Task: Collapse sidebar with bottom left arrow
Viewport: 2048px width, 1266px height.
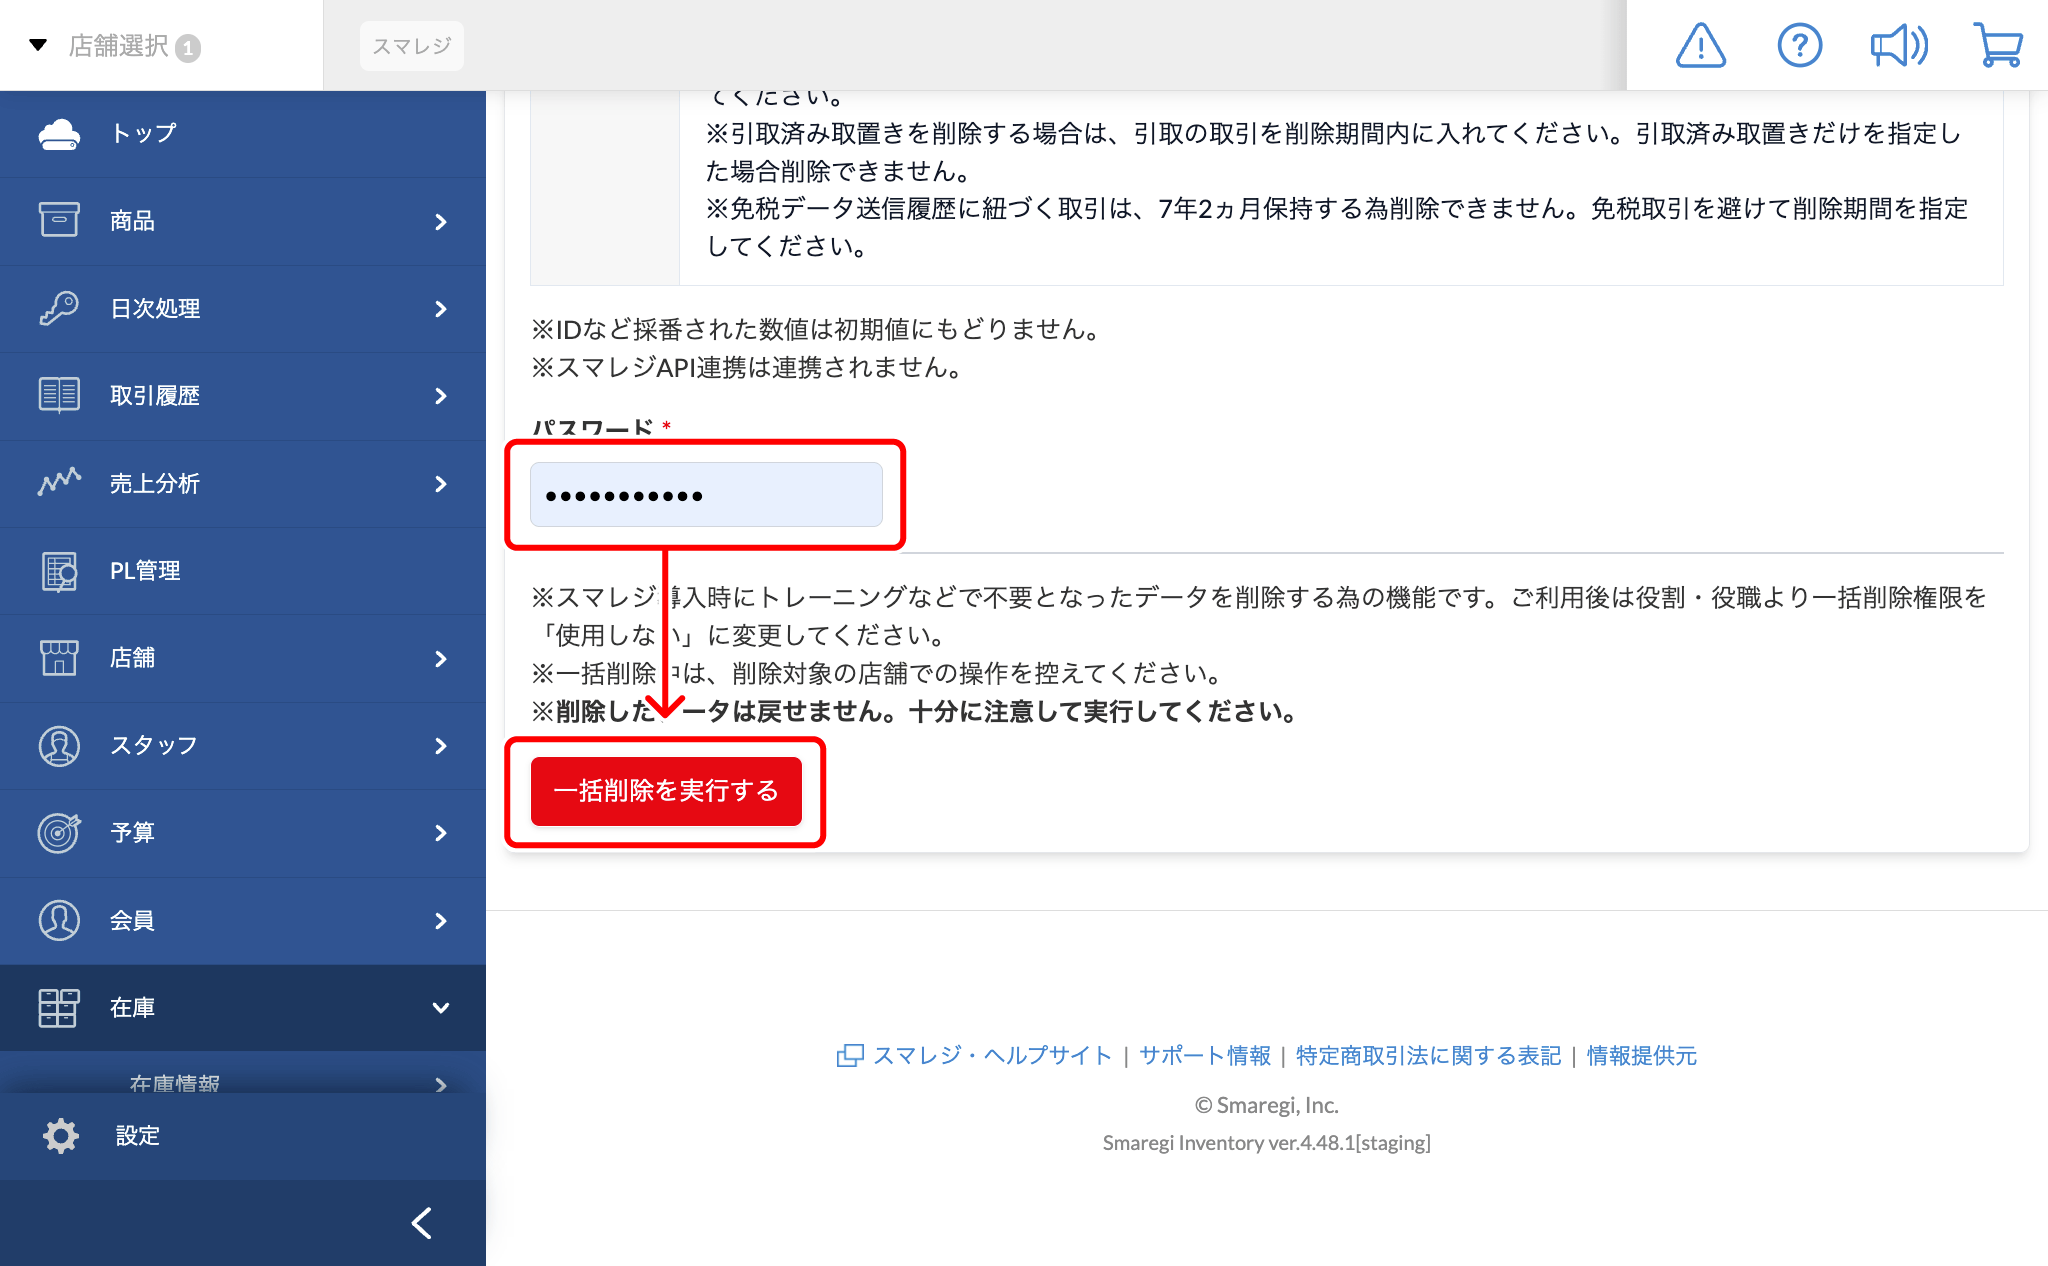Action: tap(422, 1223)
